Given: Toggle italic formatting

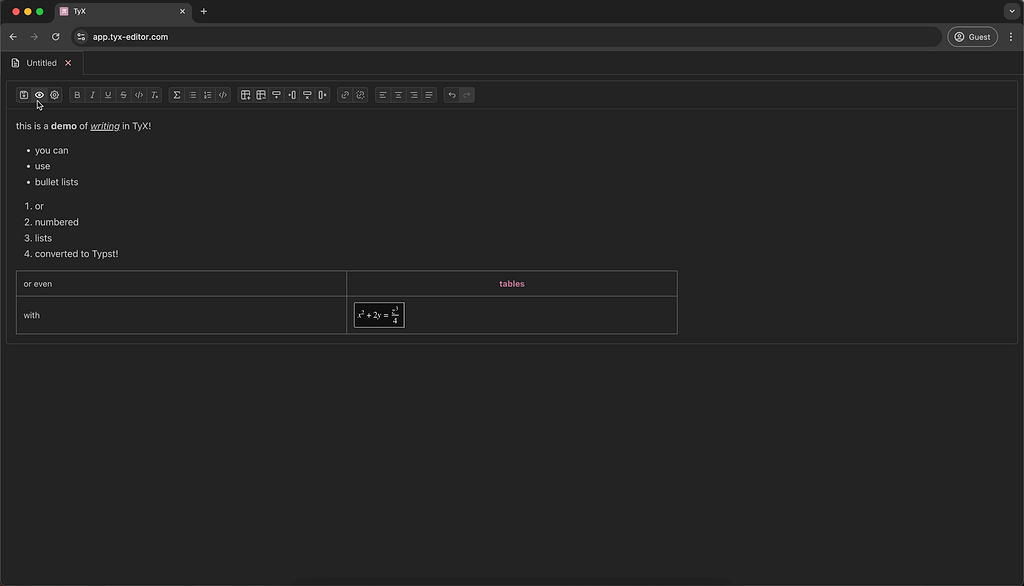Looking at the screenshot, I should [93, 95].
